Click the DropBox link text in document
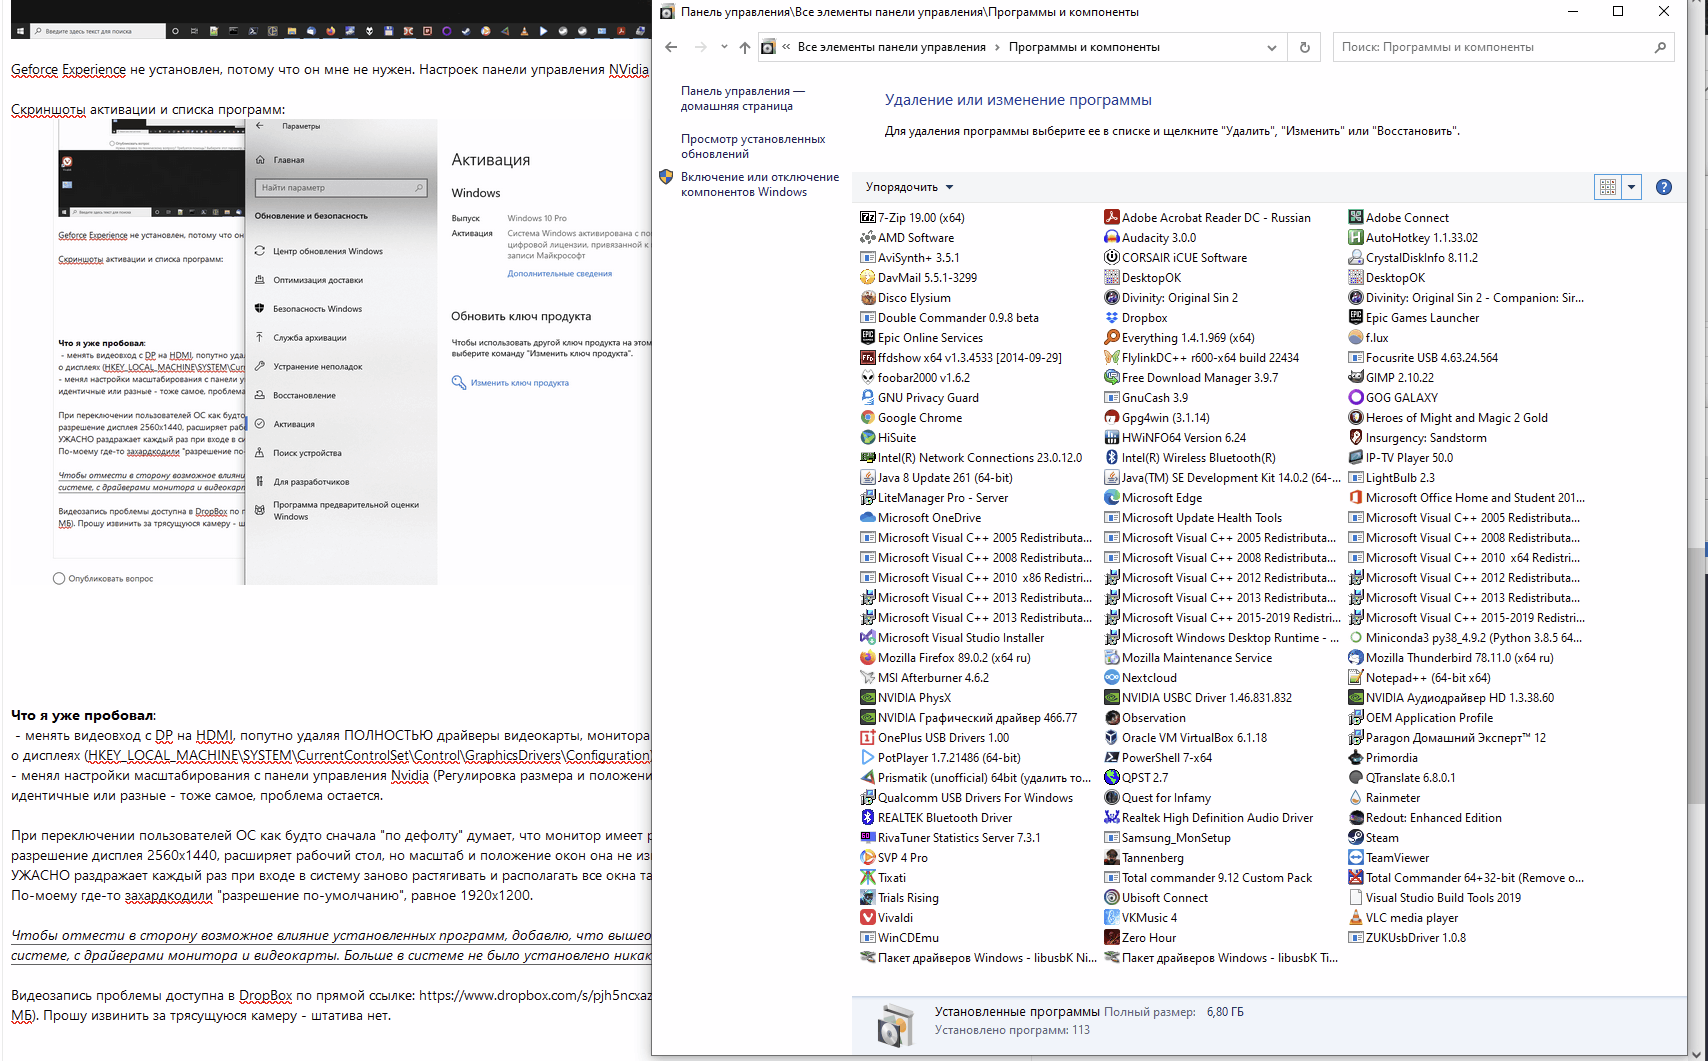 point(265,996)
